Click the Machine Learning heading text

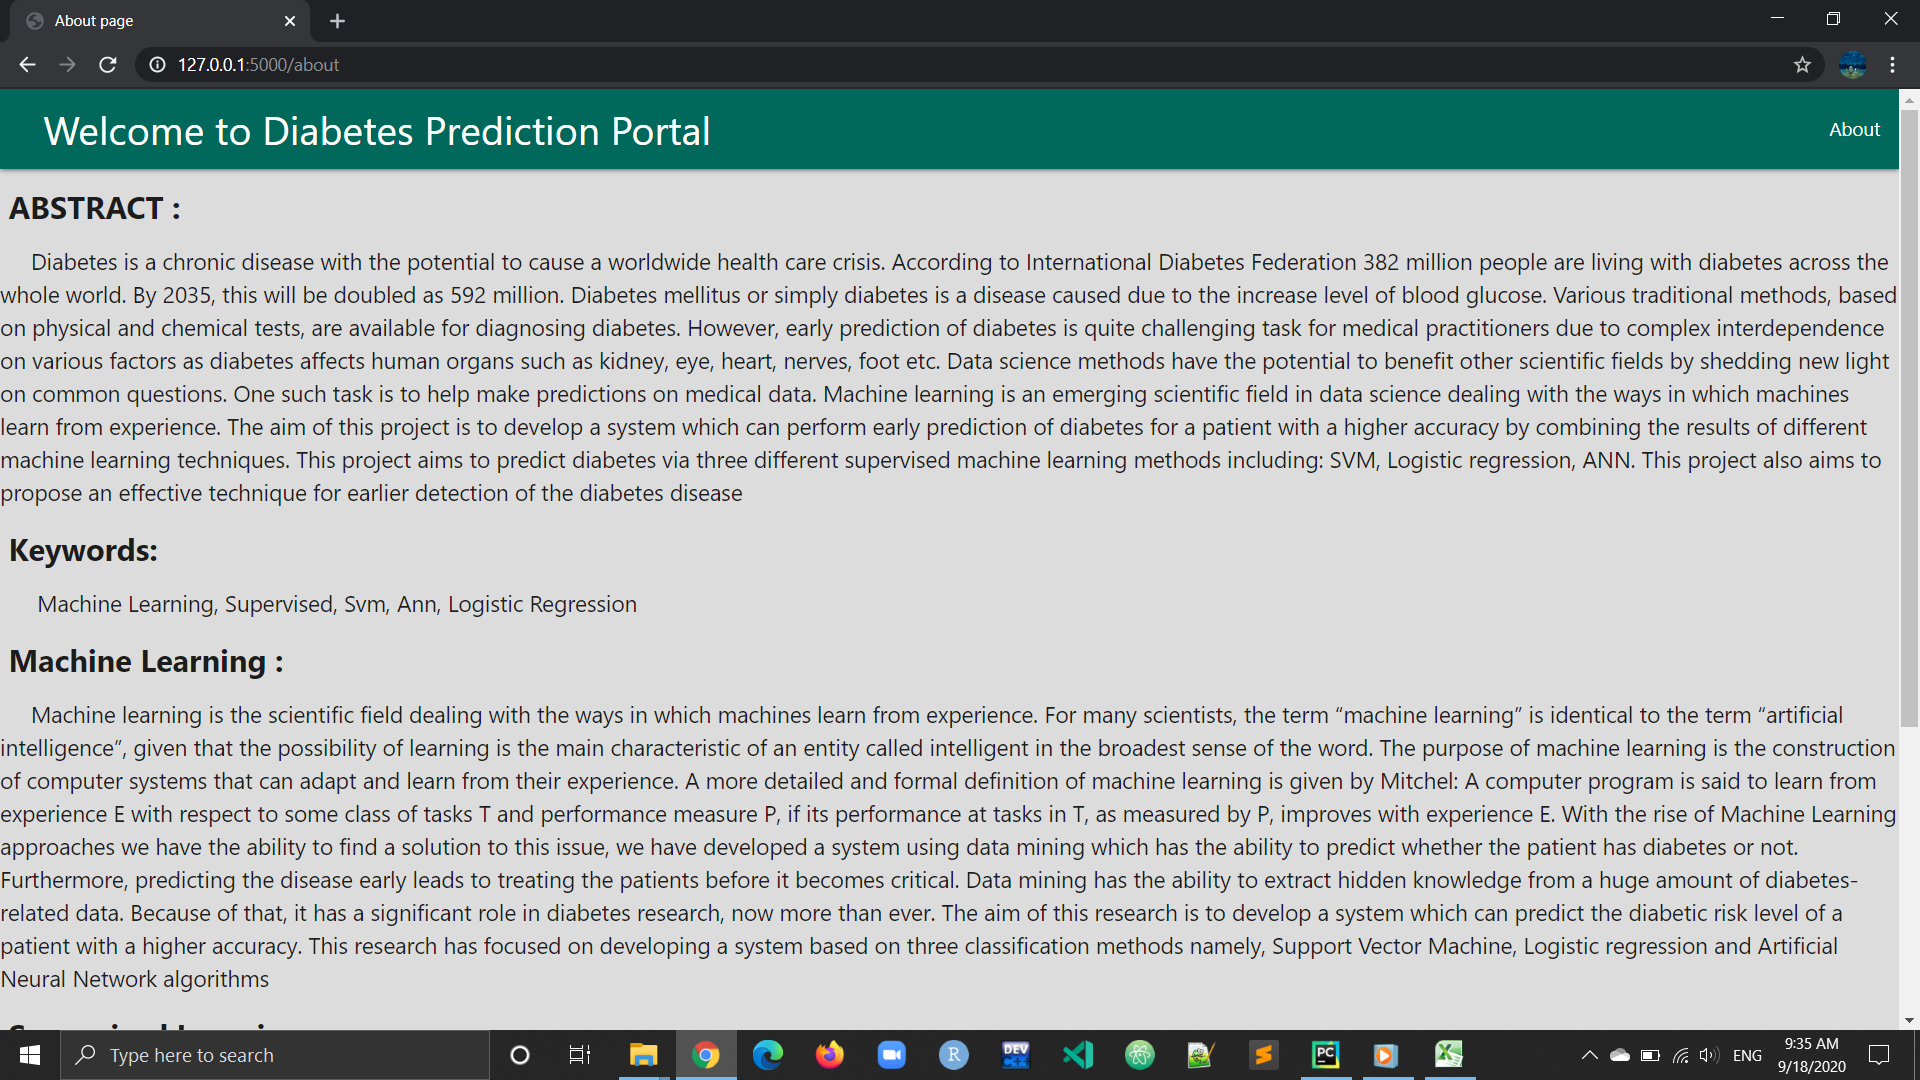pos(146,661)
